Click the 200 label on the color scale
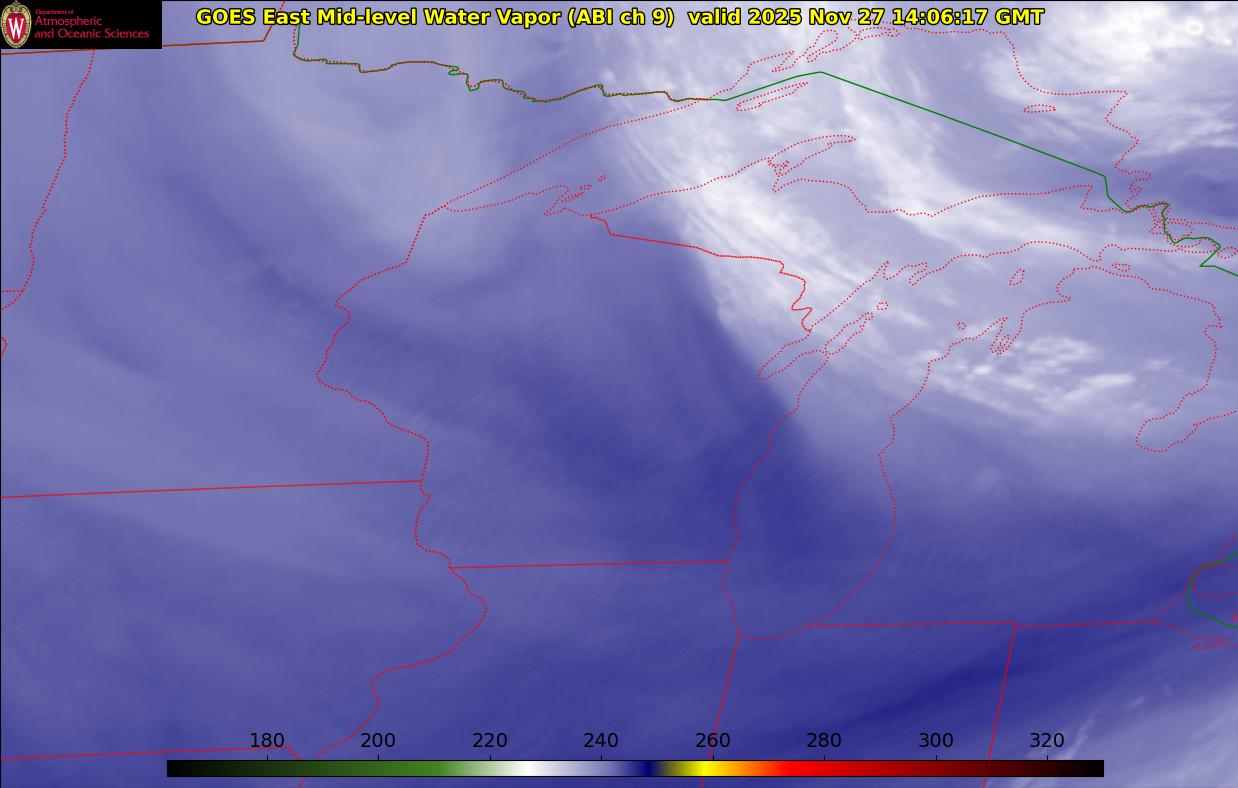This screenshot has width=1238, height=788. (378, 741)
